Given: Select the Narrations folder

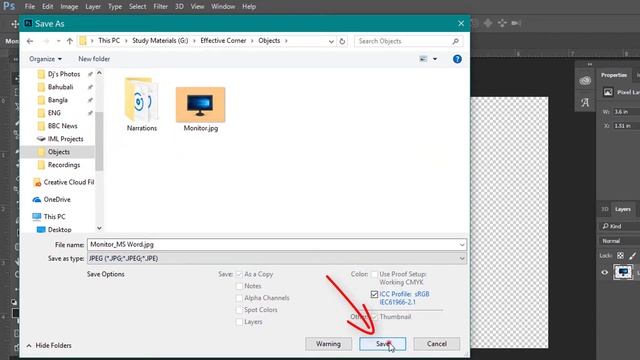Looking at the screenshot, I should pyautogui.click(x=142, y=104).
